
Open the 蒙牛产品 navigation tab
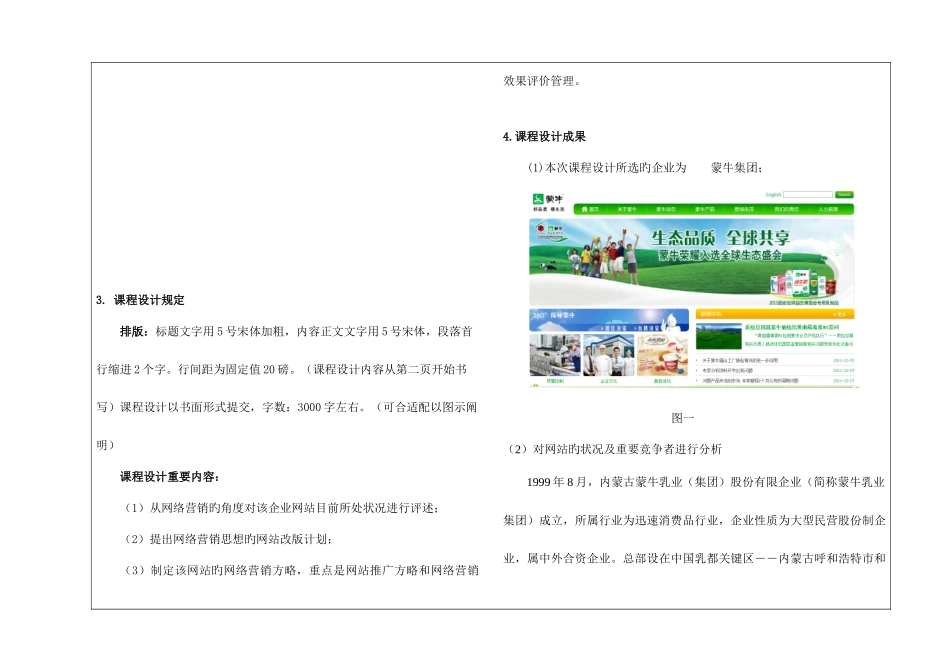tap(705, 209)
